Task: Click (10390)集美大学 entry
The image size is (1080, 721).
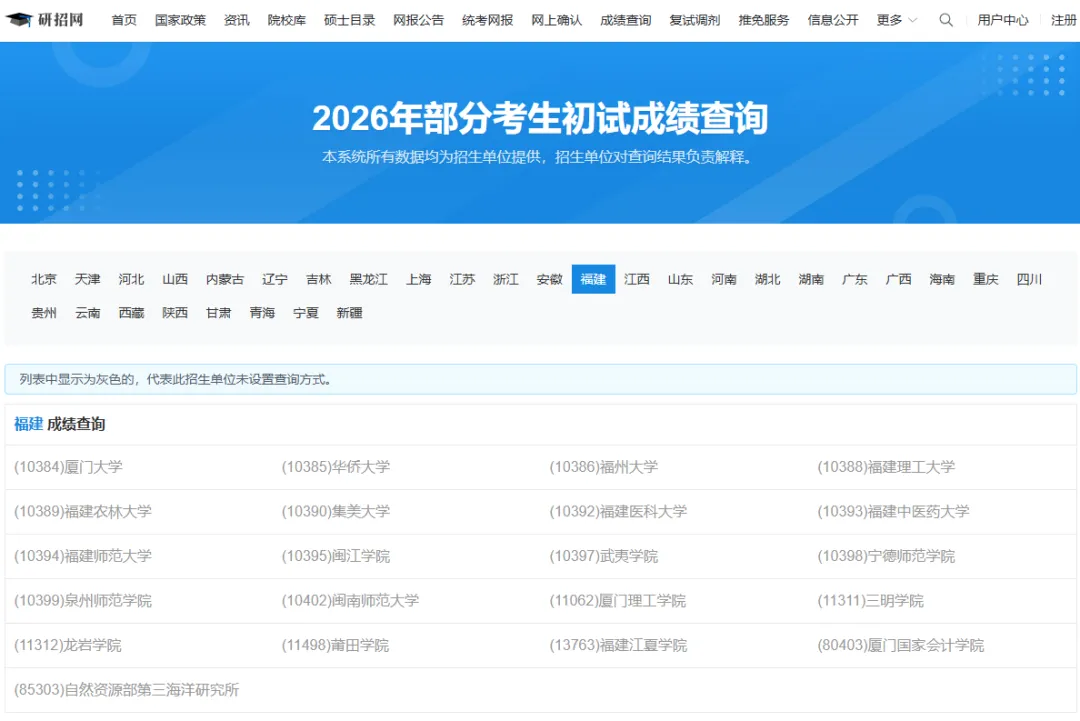Action: click(336, 512)
